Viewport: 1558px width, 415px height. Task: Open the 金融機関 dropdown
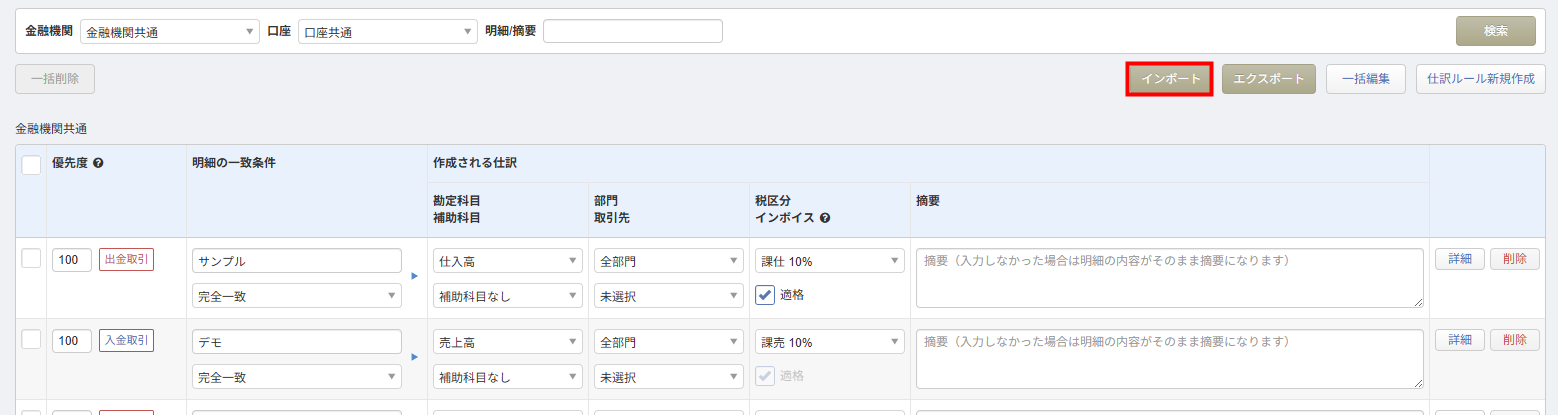pos(169,32)
